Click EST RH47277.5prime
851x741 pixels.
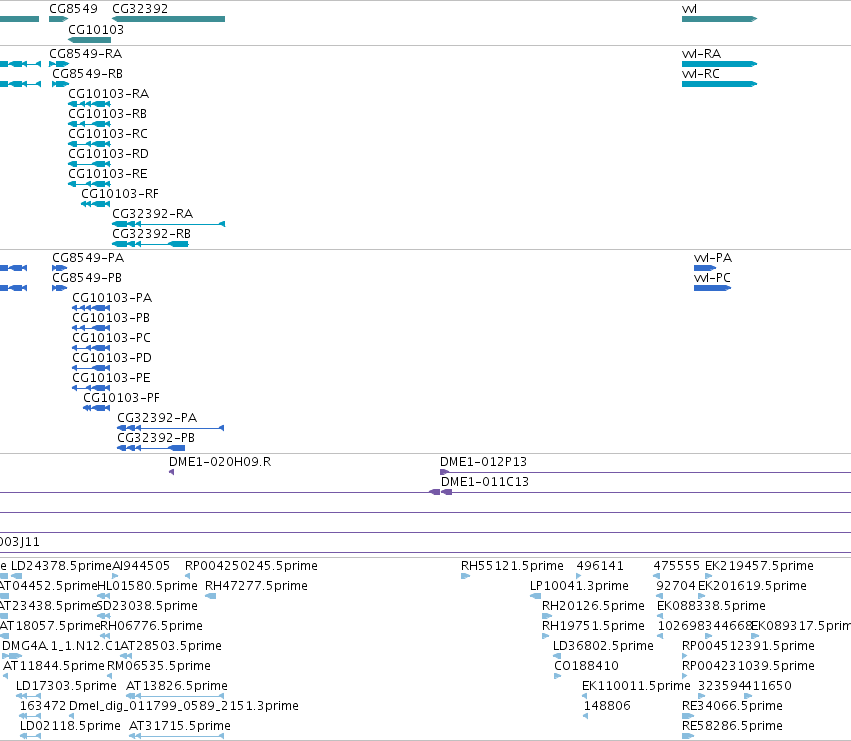pyautogui.click(x=256, y=586)
